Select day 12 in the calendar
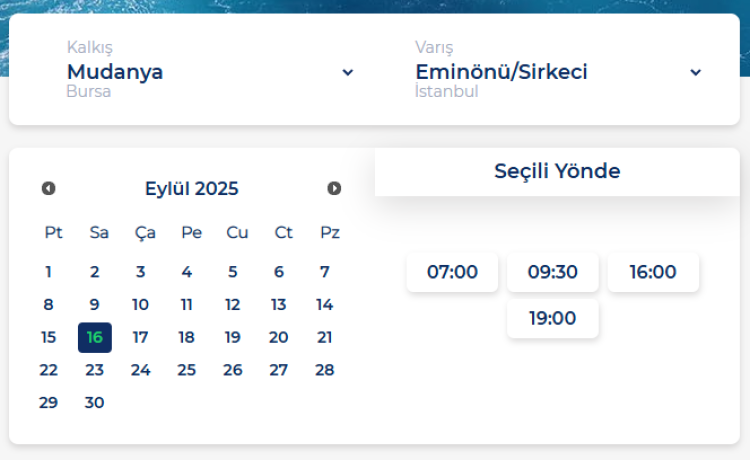The width and height of the screenshot is (750, 460). (233, 305)
